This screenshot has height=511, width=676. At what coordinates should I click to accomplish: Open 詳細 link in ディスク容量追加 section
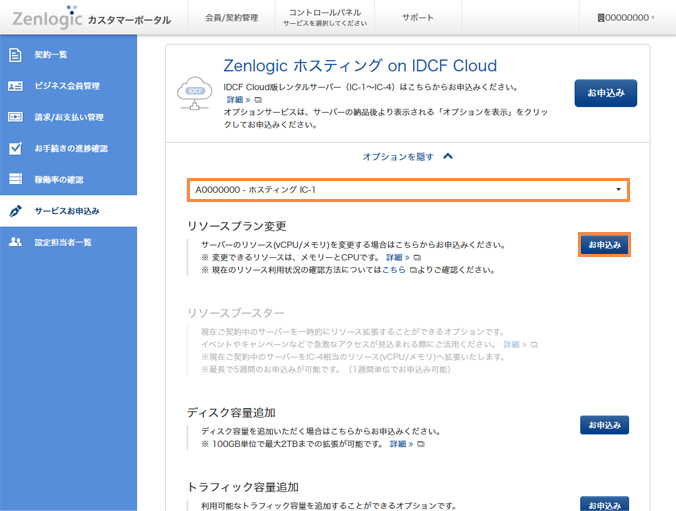[x=401, y=444]
